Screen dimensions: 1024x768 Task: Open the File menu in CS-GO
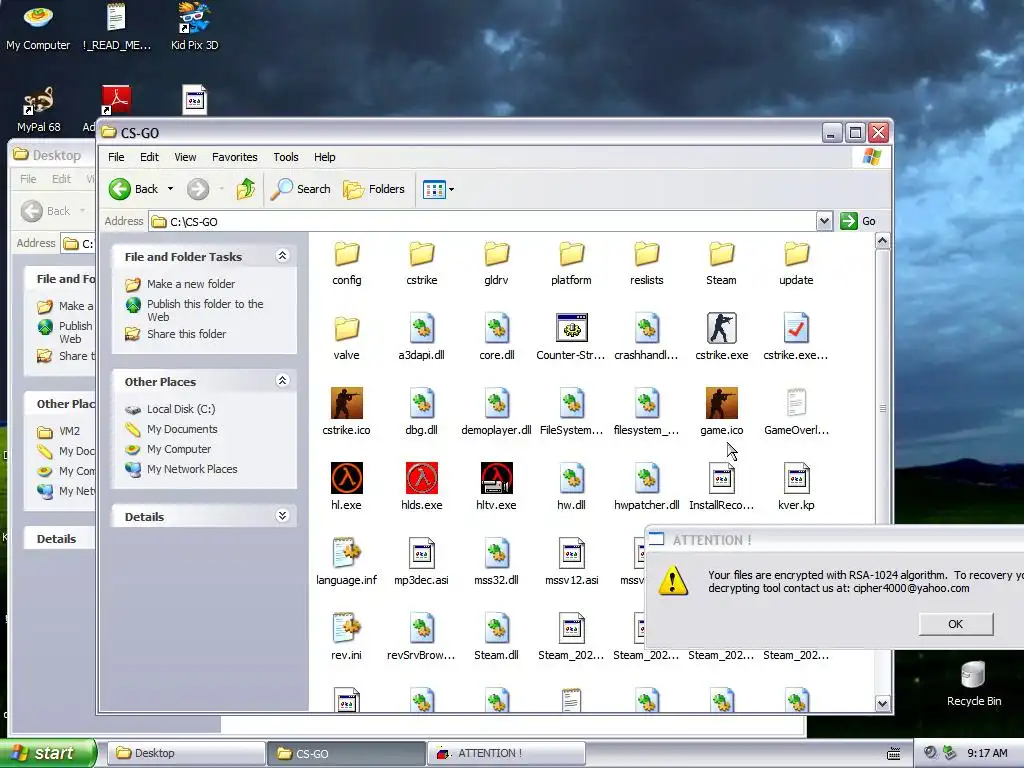tap(116, 157)
